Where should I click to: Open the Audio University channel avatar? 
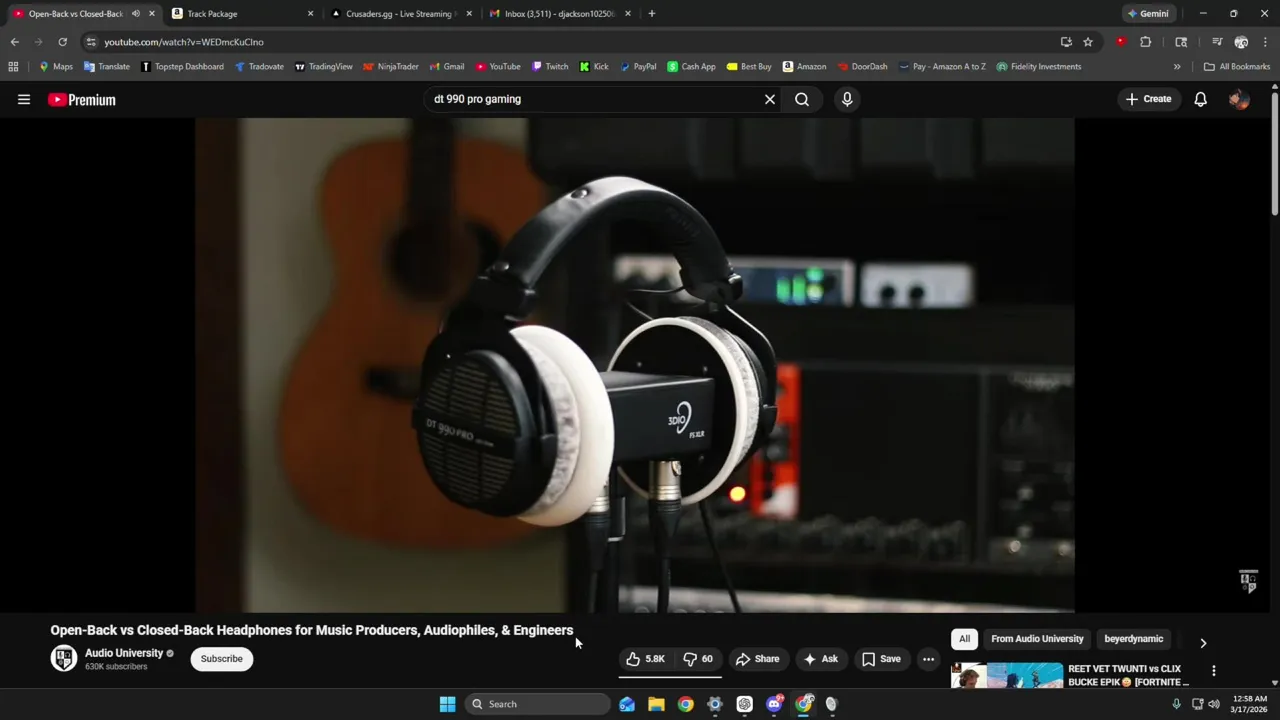[x=64, y=658]
